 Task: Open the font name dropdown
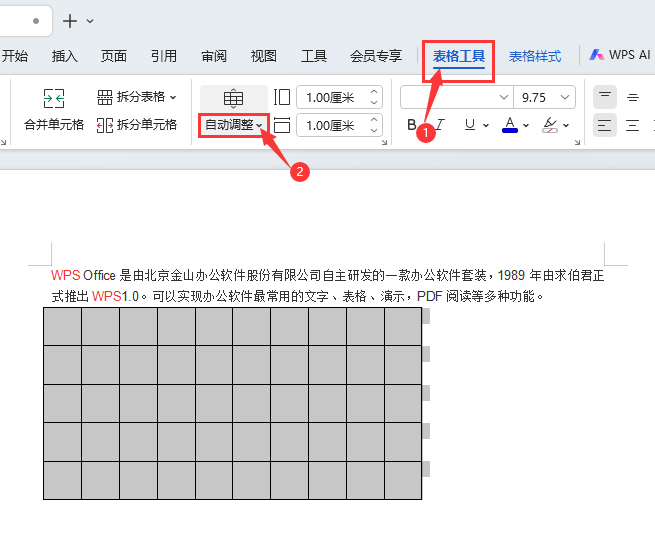(504, 97)
